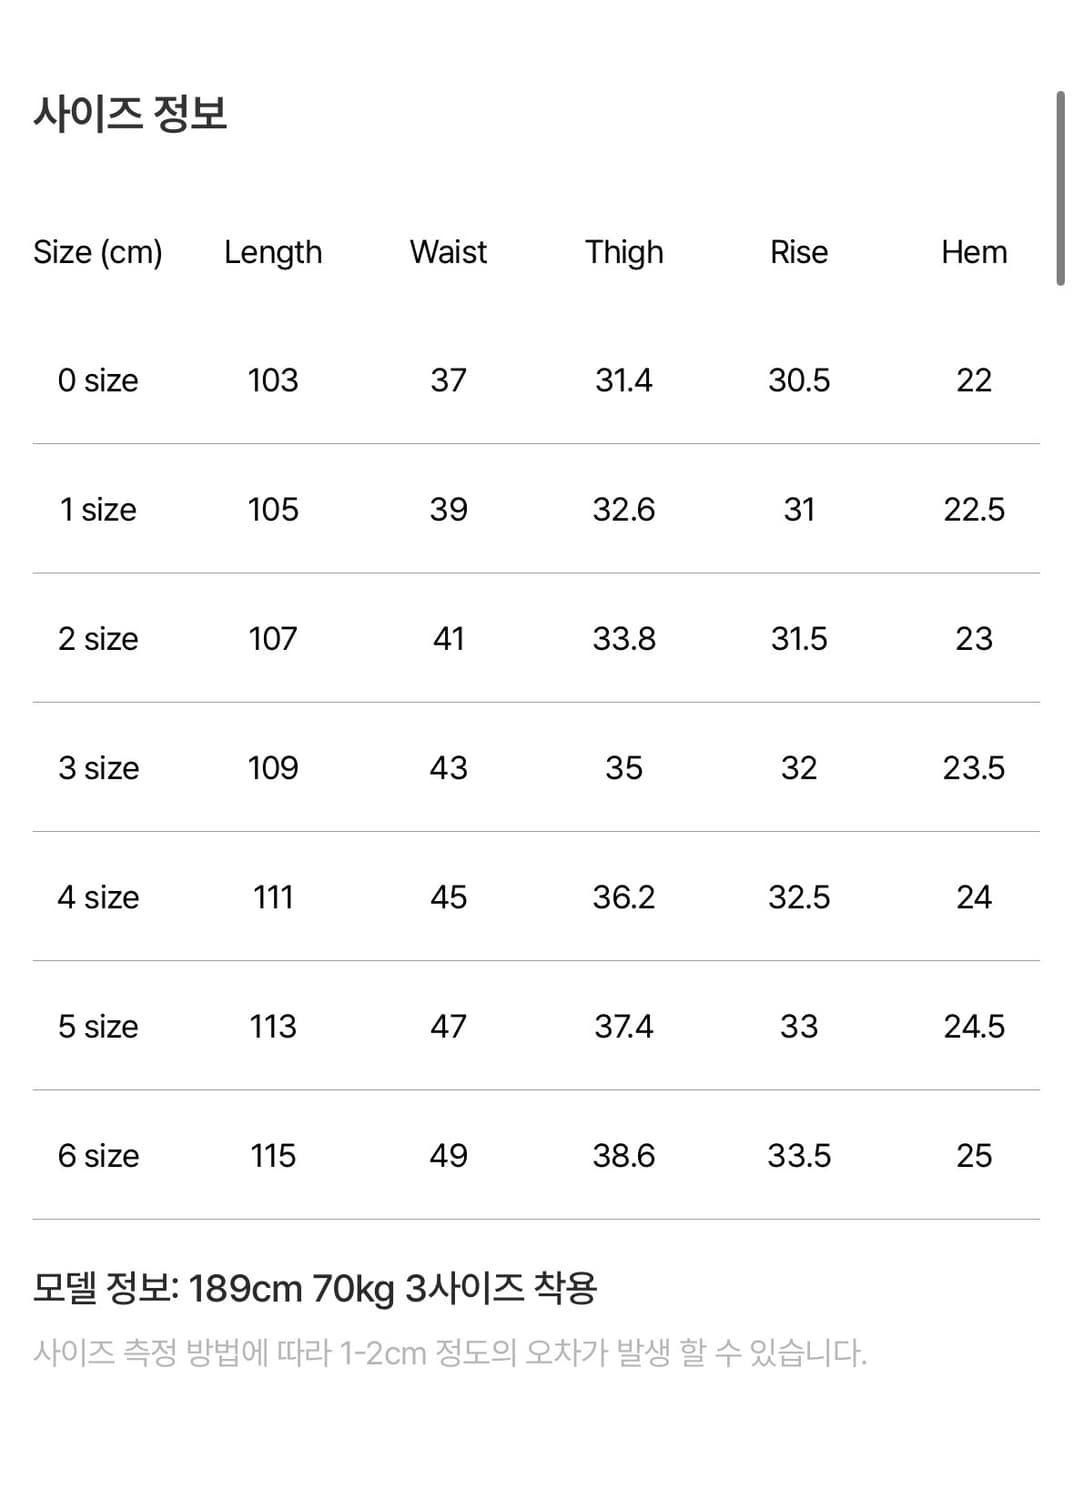Click the Rise column header
This screenshot has width=1073, height=1500.
[799, 252]
